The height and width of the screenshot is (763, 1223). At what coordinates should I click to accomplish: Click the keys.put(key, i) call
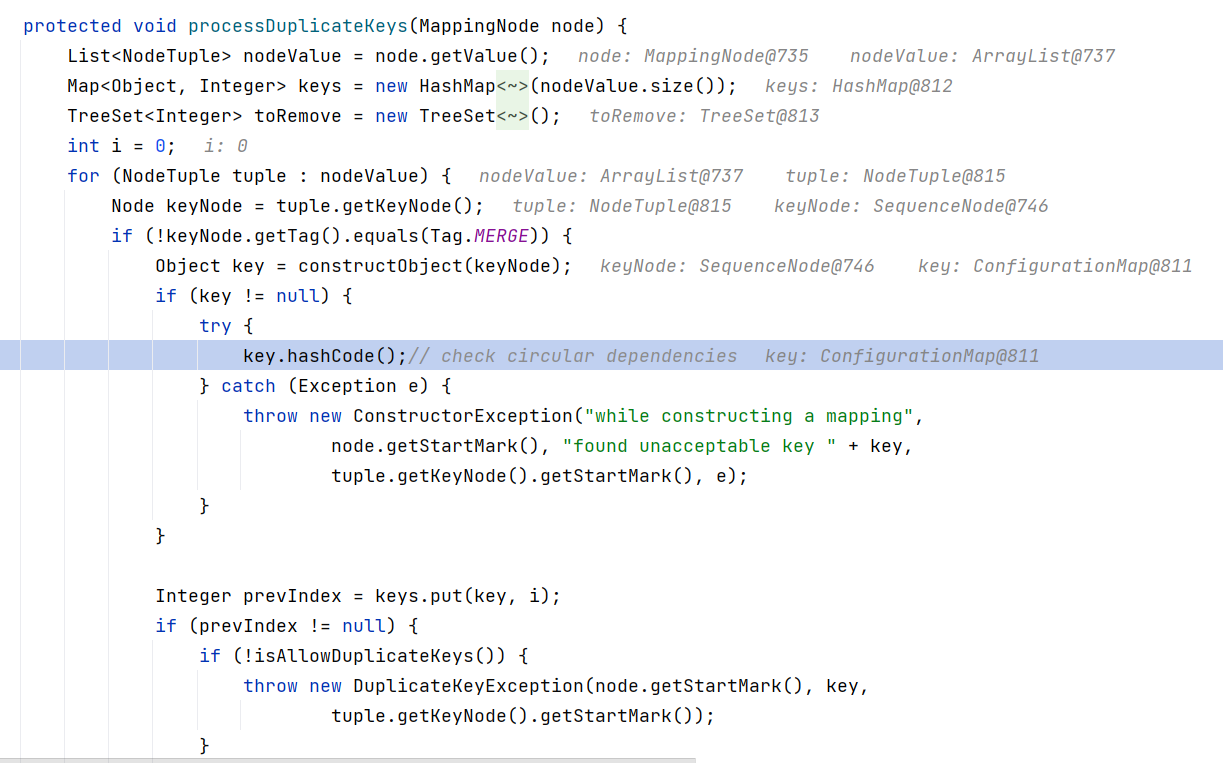(463, 596)
